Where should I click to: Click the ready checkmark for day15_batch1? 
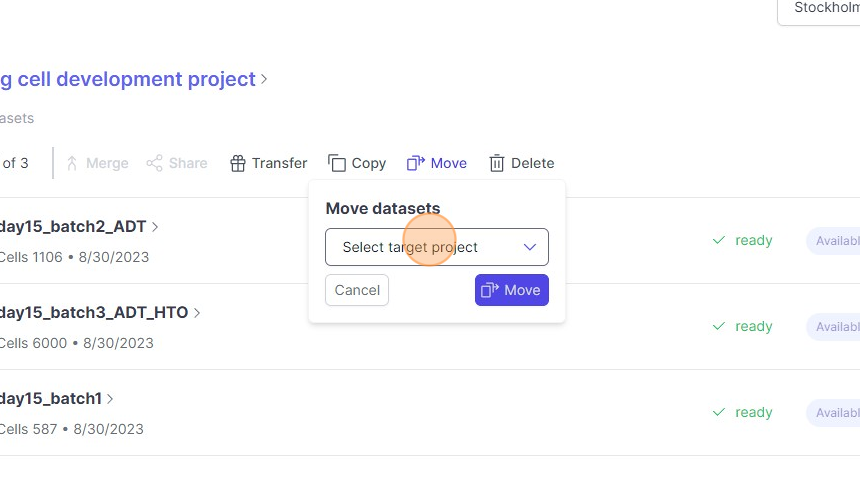coord(718,412)
